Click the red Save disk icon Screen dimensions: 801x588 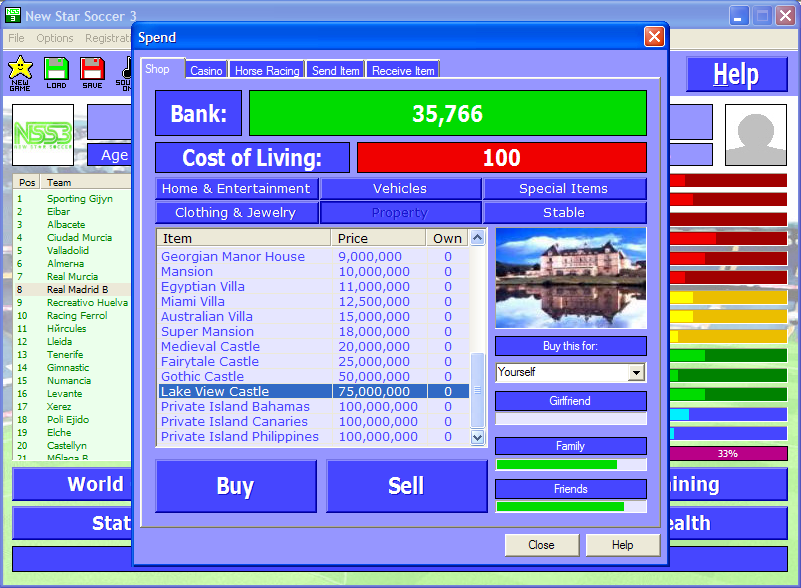92,70
